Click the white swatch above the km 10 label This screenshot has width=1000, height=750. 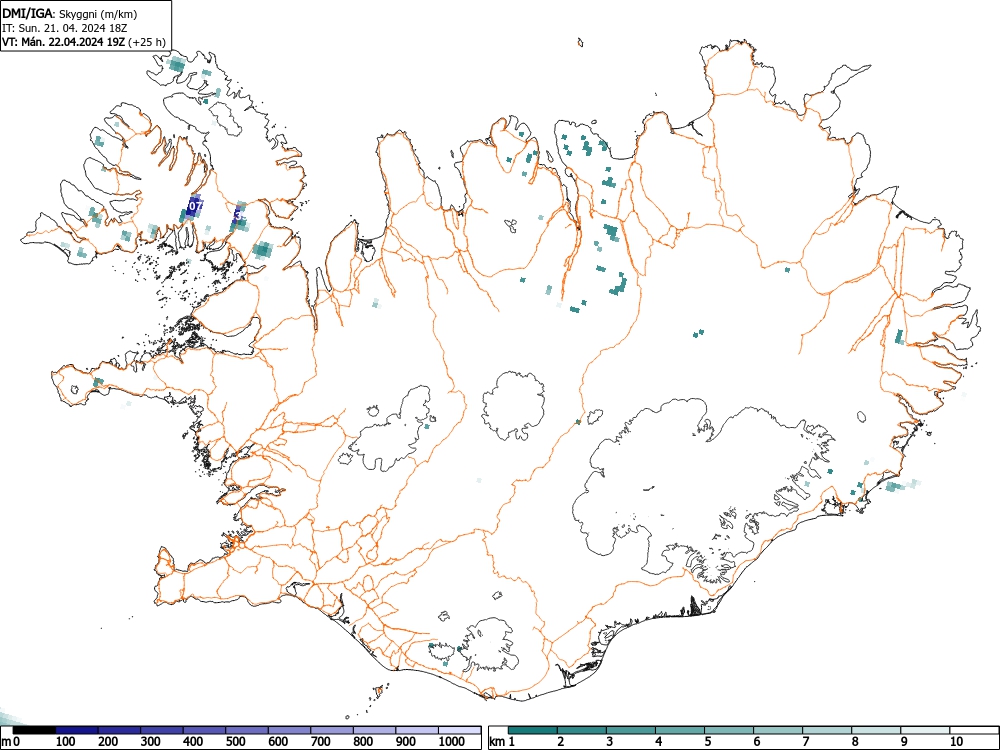point(974,730)
